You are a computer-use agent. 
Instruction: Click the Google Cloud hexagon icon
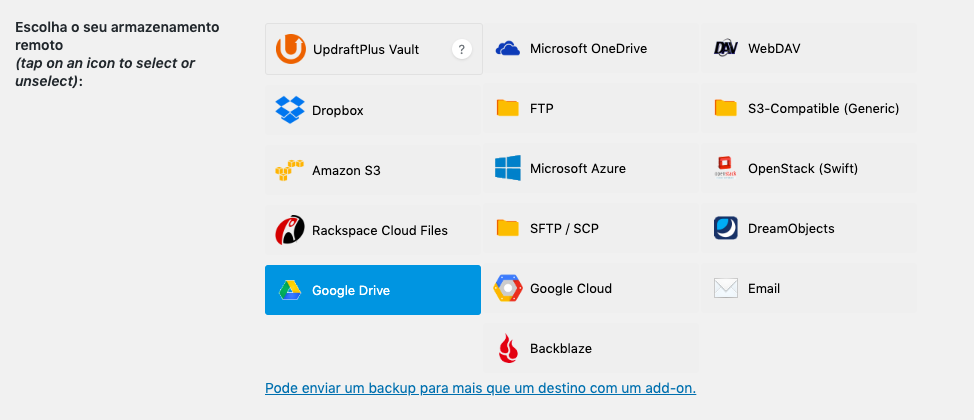pos(507,288)
